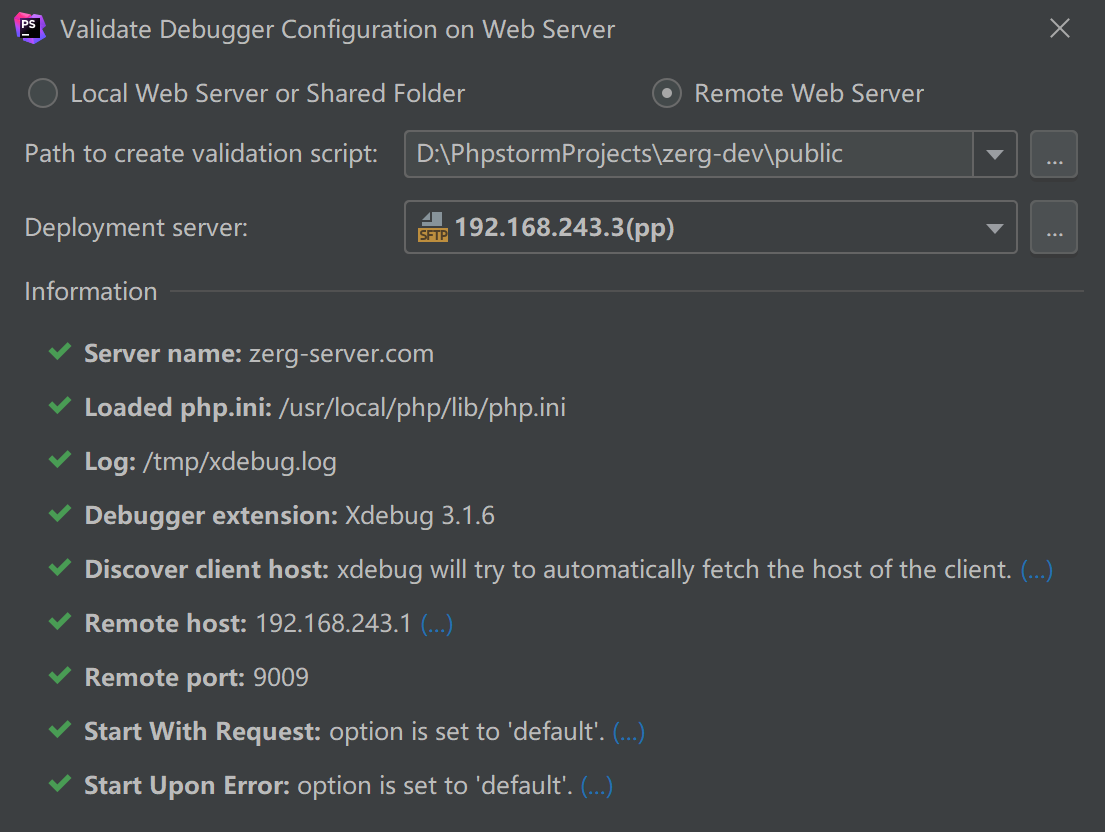Screen dimensions: 1105x832
Task: Select Local Web Server or Shared Folder option
Action: coord(42,94)
